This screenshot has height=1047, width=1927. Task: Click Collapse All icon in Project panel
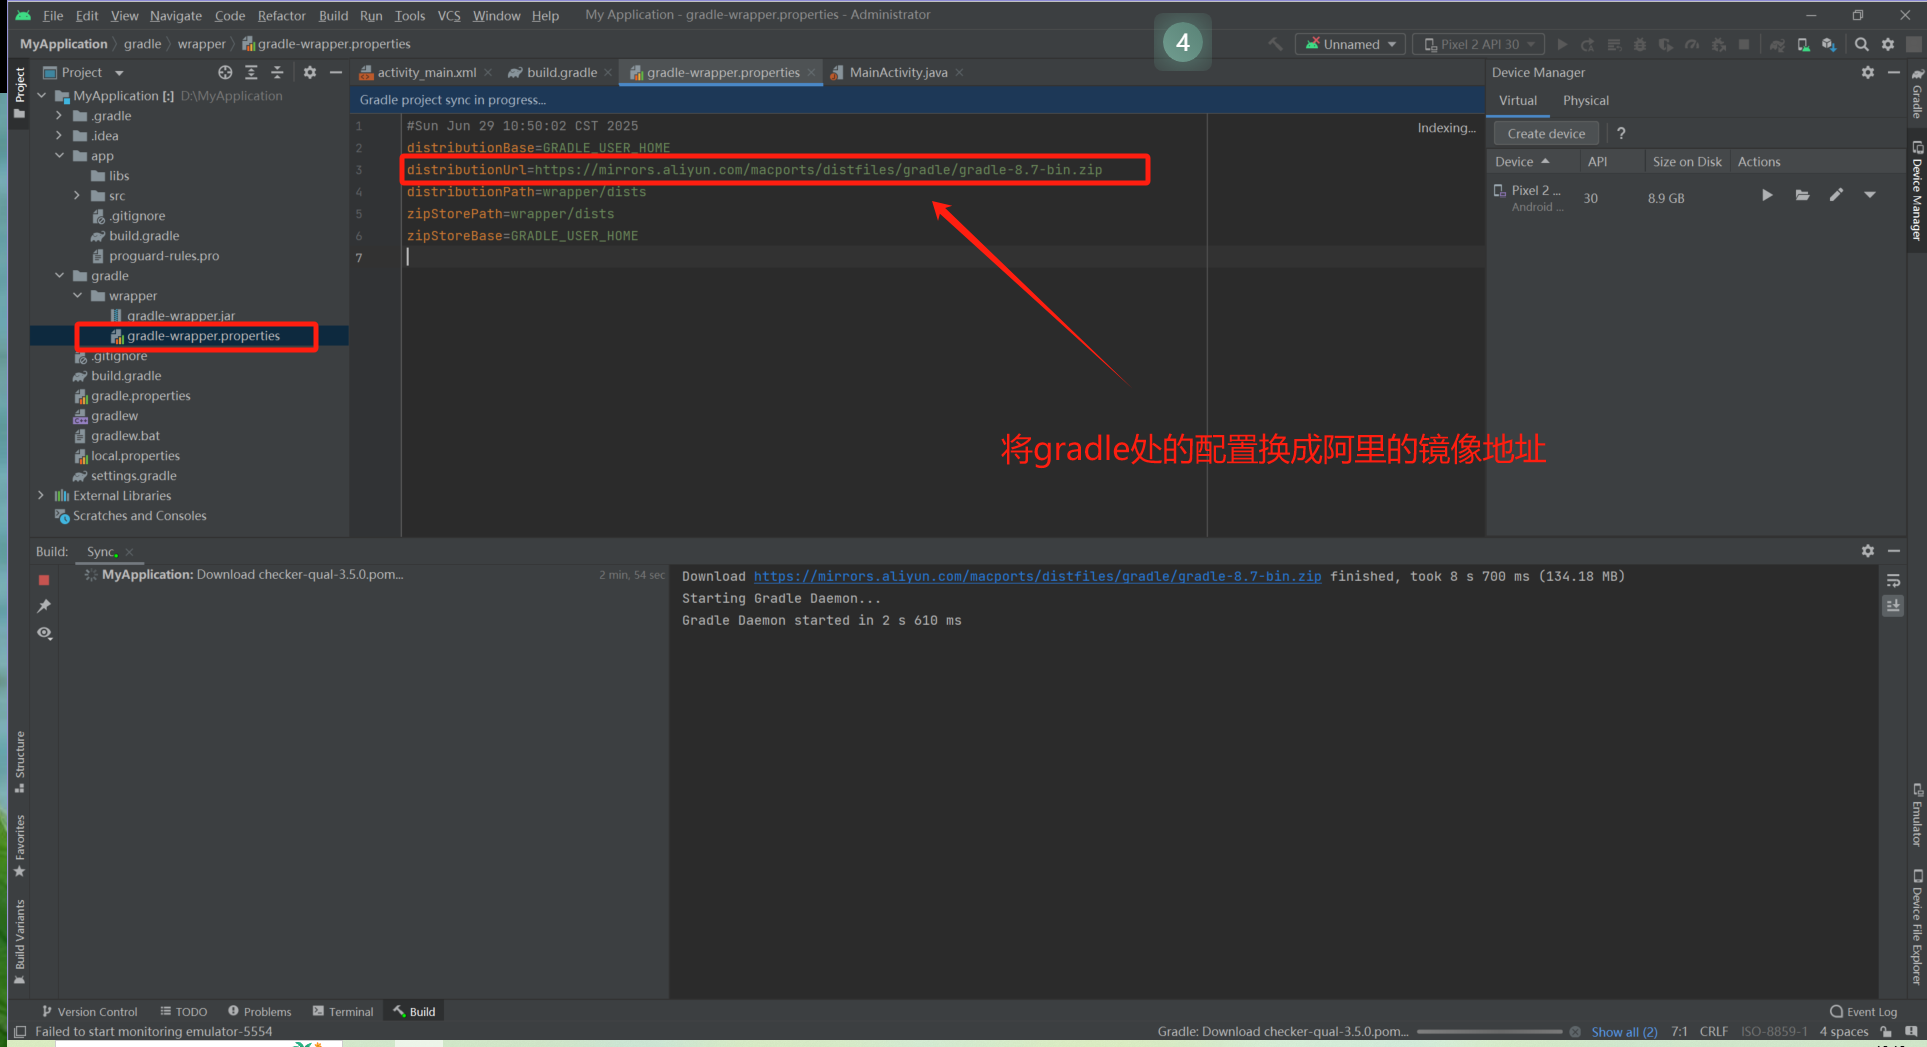tap(277, 72)
